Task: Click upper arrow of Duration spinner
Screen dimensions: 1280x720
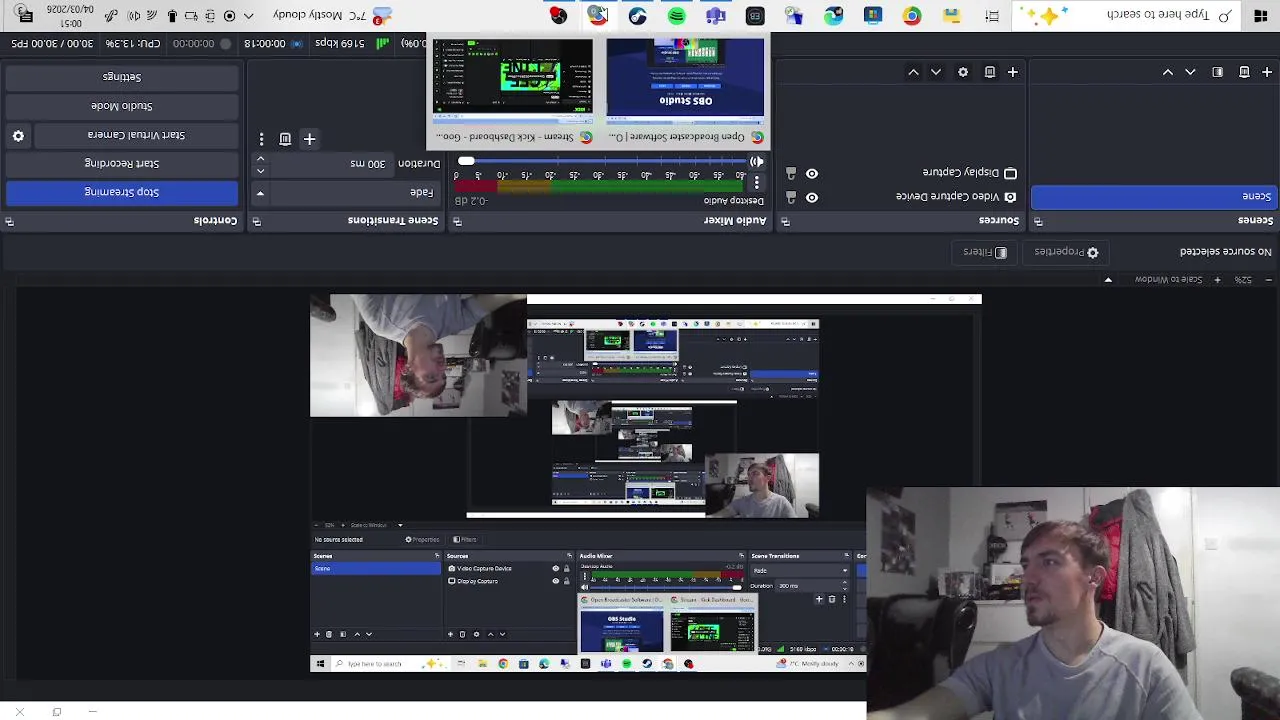Action: 260,158
